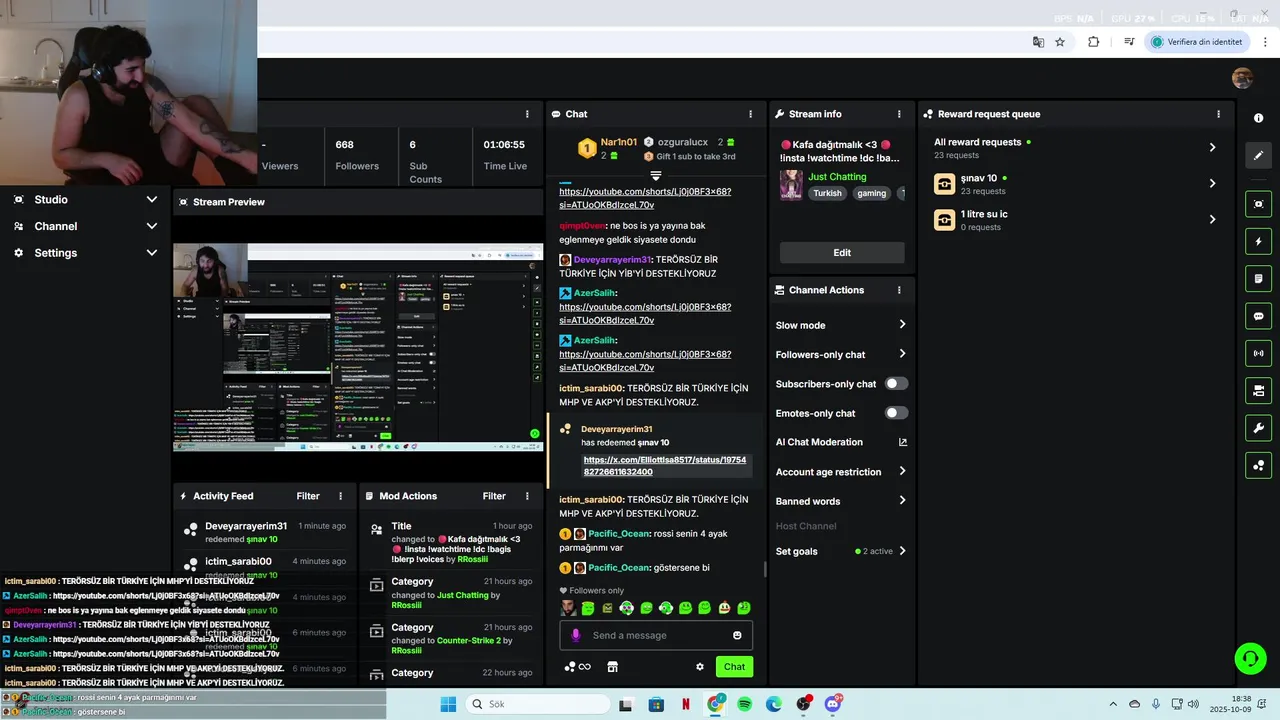Open Activity Feed three-dot menu
The width and height of the screenshot is (1280, 720).
pyautogui.click(x=340, y=496)
